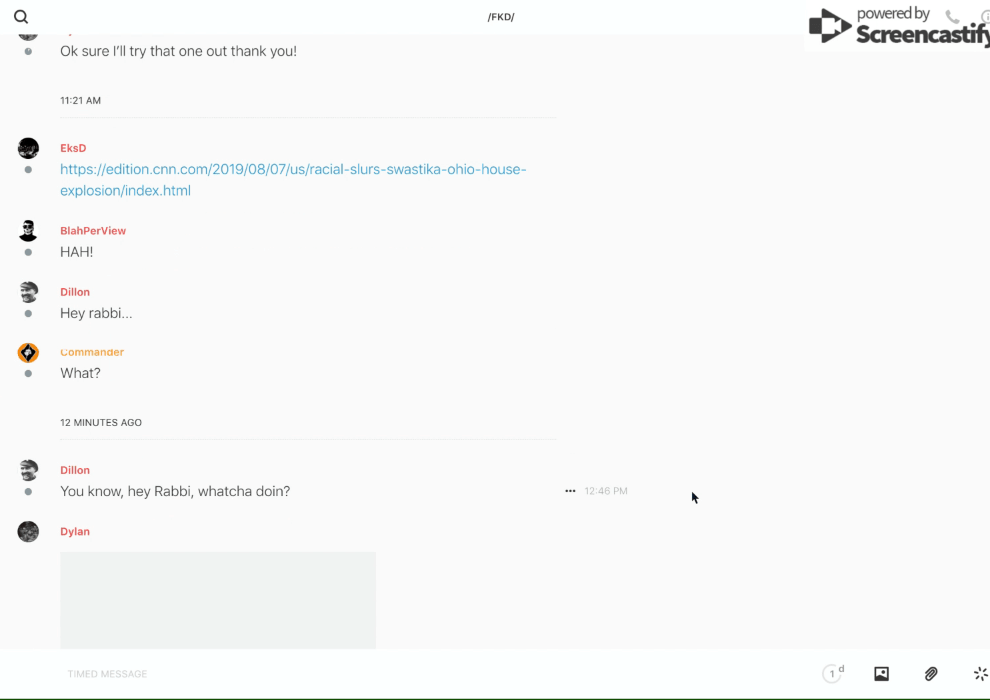Viewport: 990px width, 700px height.
Task: Click Commander's orange avatar
Action: [x=28, y=353]
